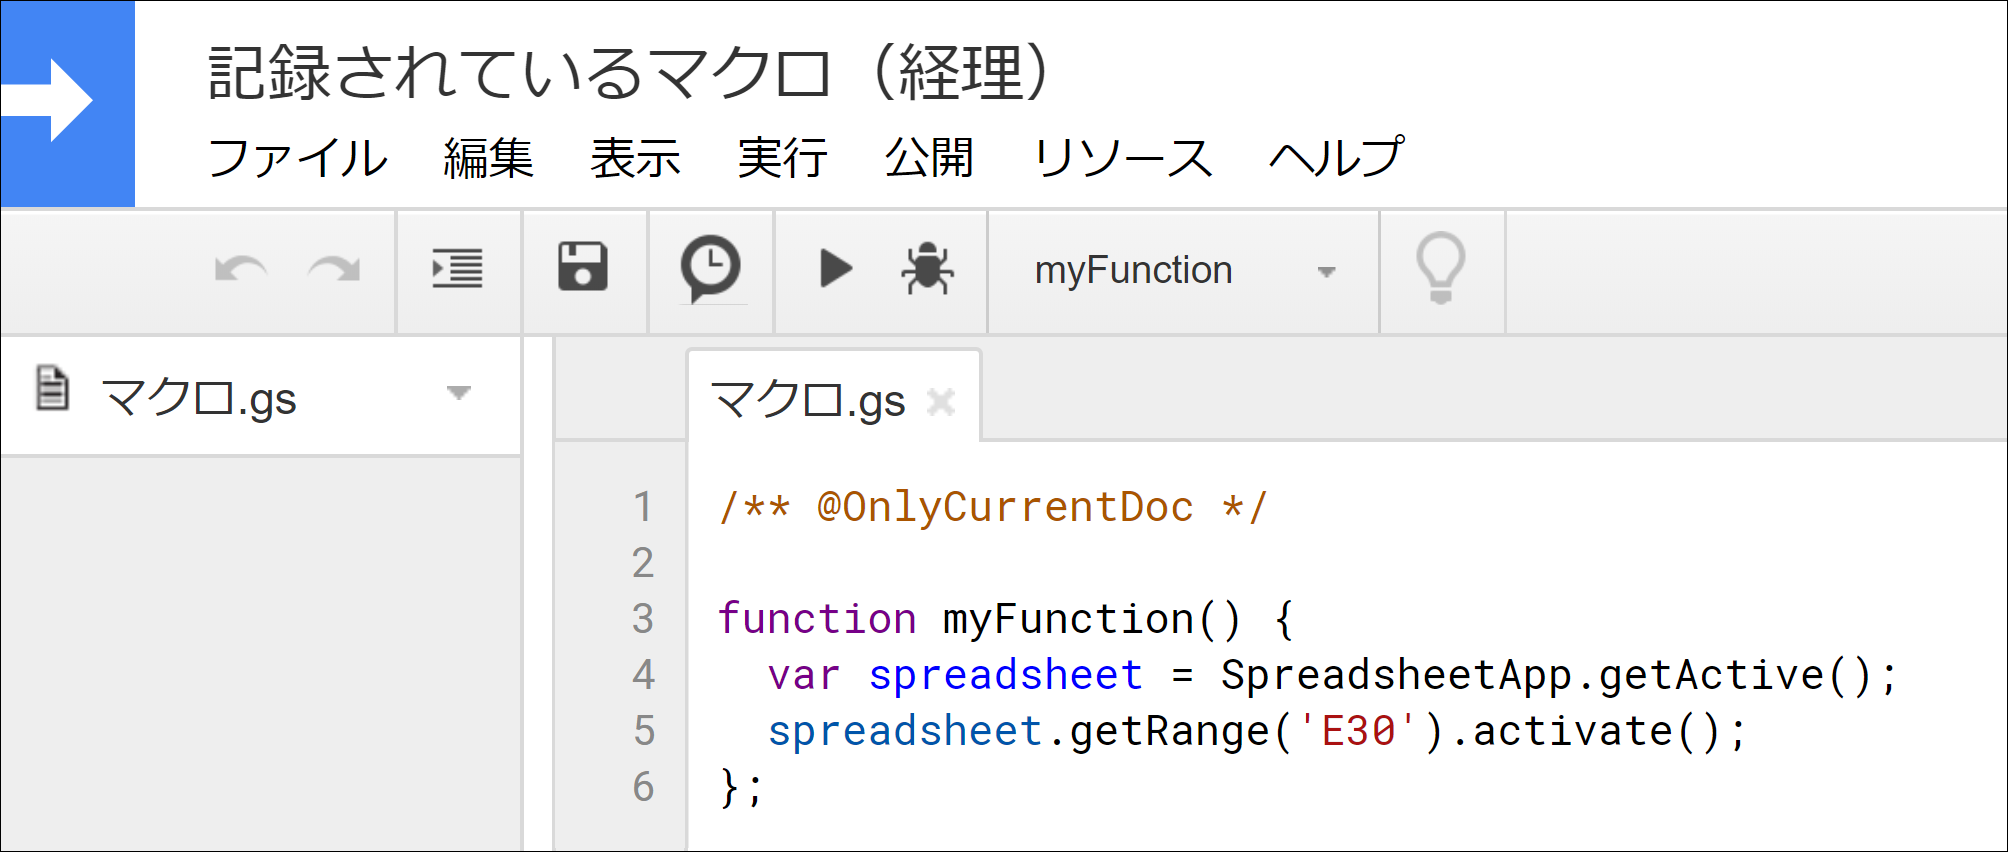Open the 表示 menu
This screenshot has height=852, width=2008.
[635, 158]
